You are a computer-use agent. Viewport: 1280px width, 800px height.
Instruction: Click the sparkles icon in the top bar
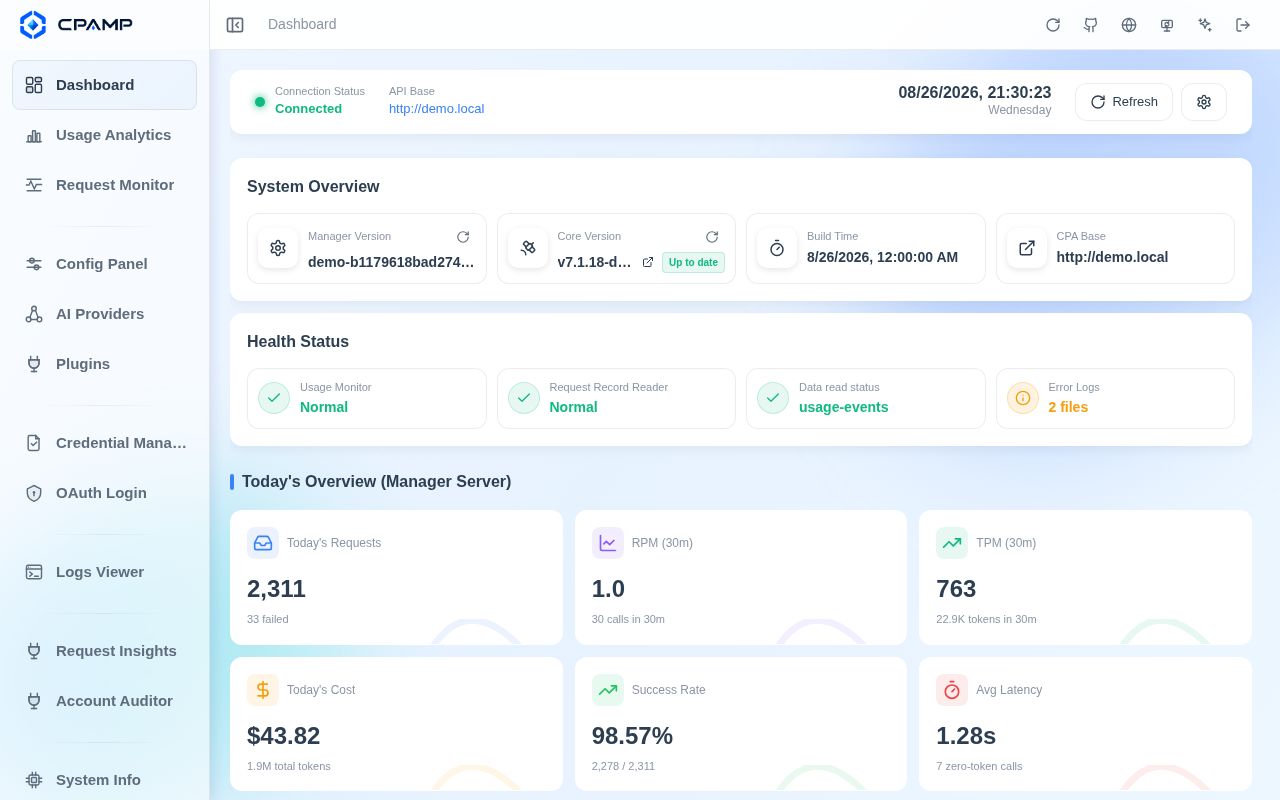click(1205, 25)
